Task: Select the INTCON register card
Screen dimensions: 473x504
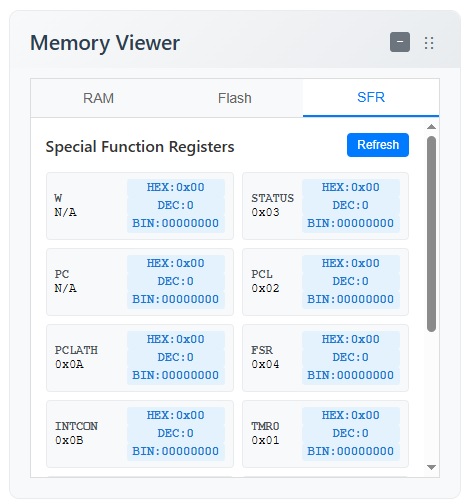Action: pyautogui.click(x=140, y=434)
